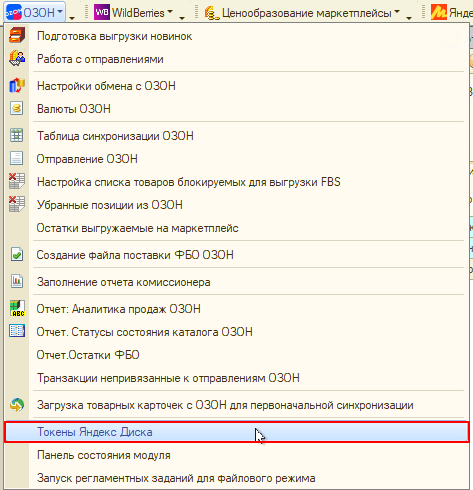The image size is (473, 490).
Task: Click the 'Подготовка выгрузки новинок' icon
Action: pos(17,35)
